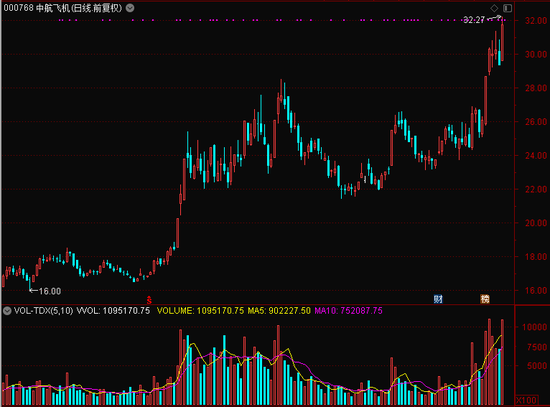Click the 26.00 price axis label
Screen dimensions: 550x407
pyautogui.click(x=536, y=122)
